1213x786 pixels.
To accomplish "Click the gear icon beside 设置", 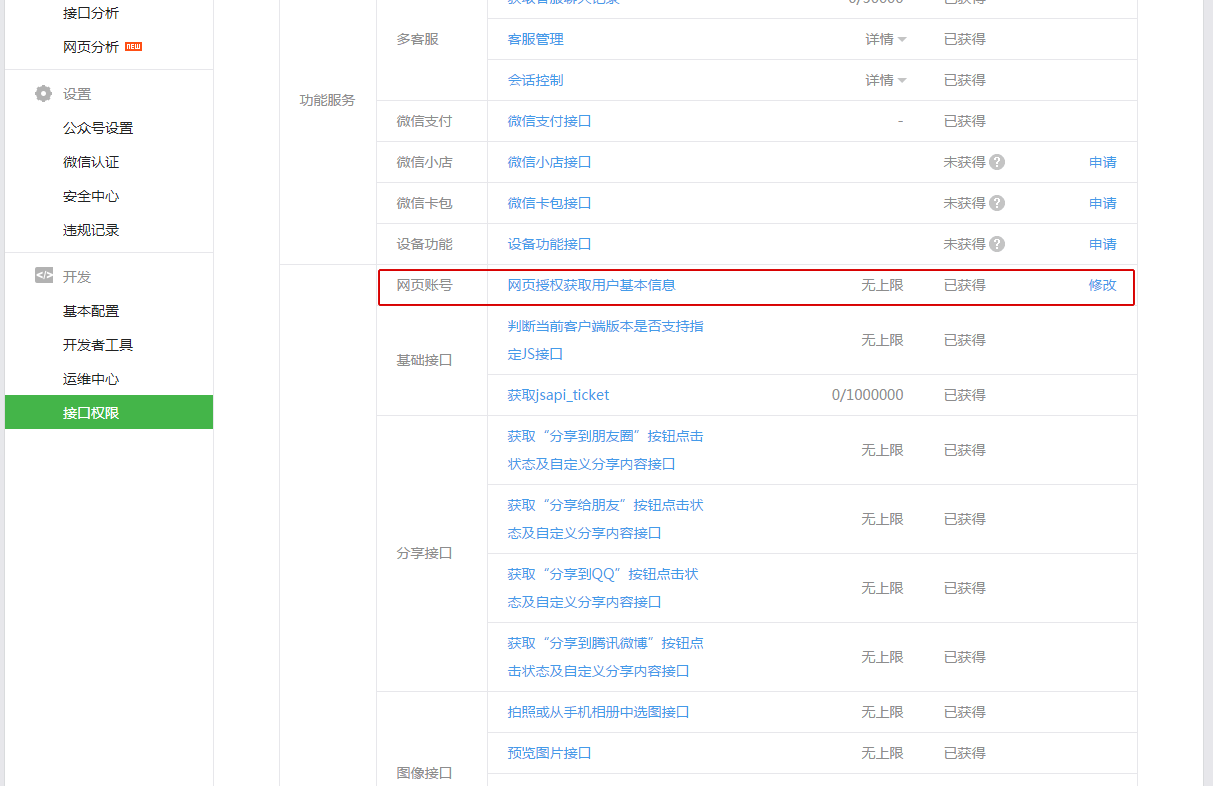I will [x=43, y=94].
